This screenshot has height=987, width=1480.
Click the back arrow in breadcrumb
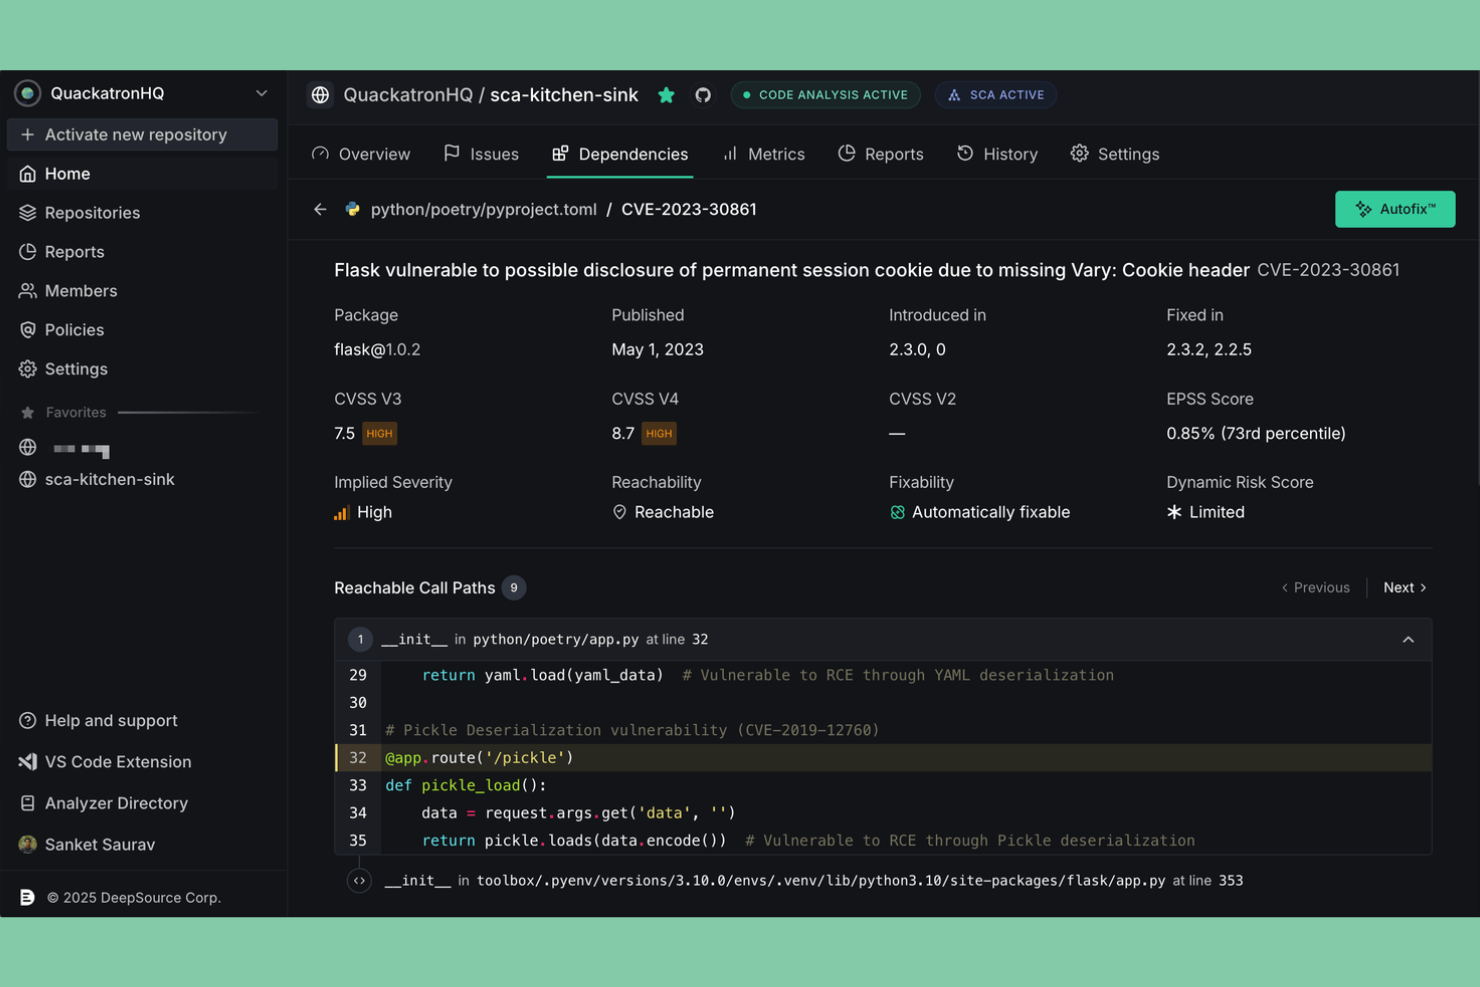click(320, 209)
